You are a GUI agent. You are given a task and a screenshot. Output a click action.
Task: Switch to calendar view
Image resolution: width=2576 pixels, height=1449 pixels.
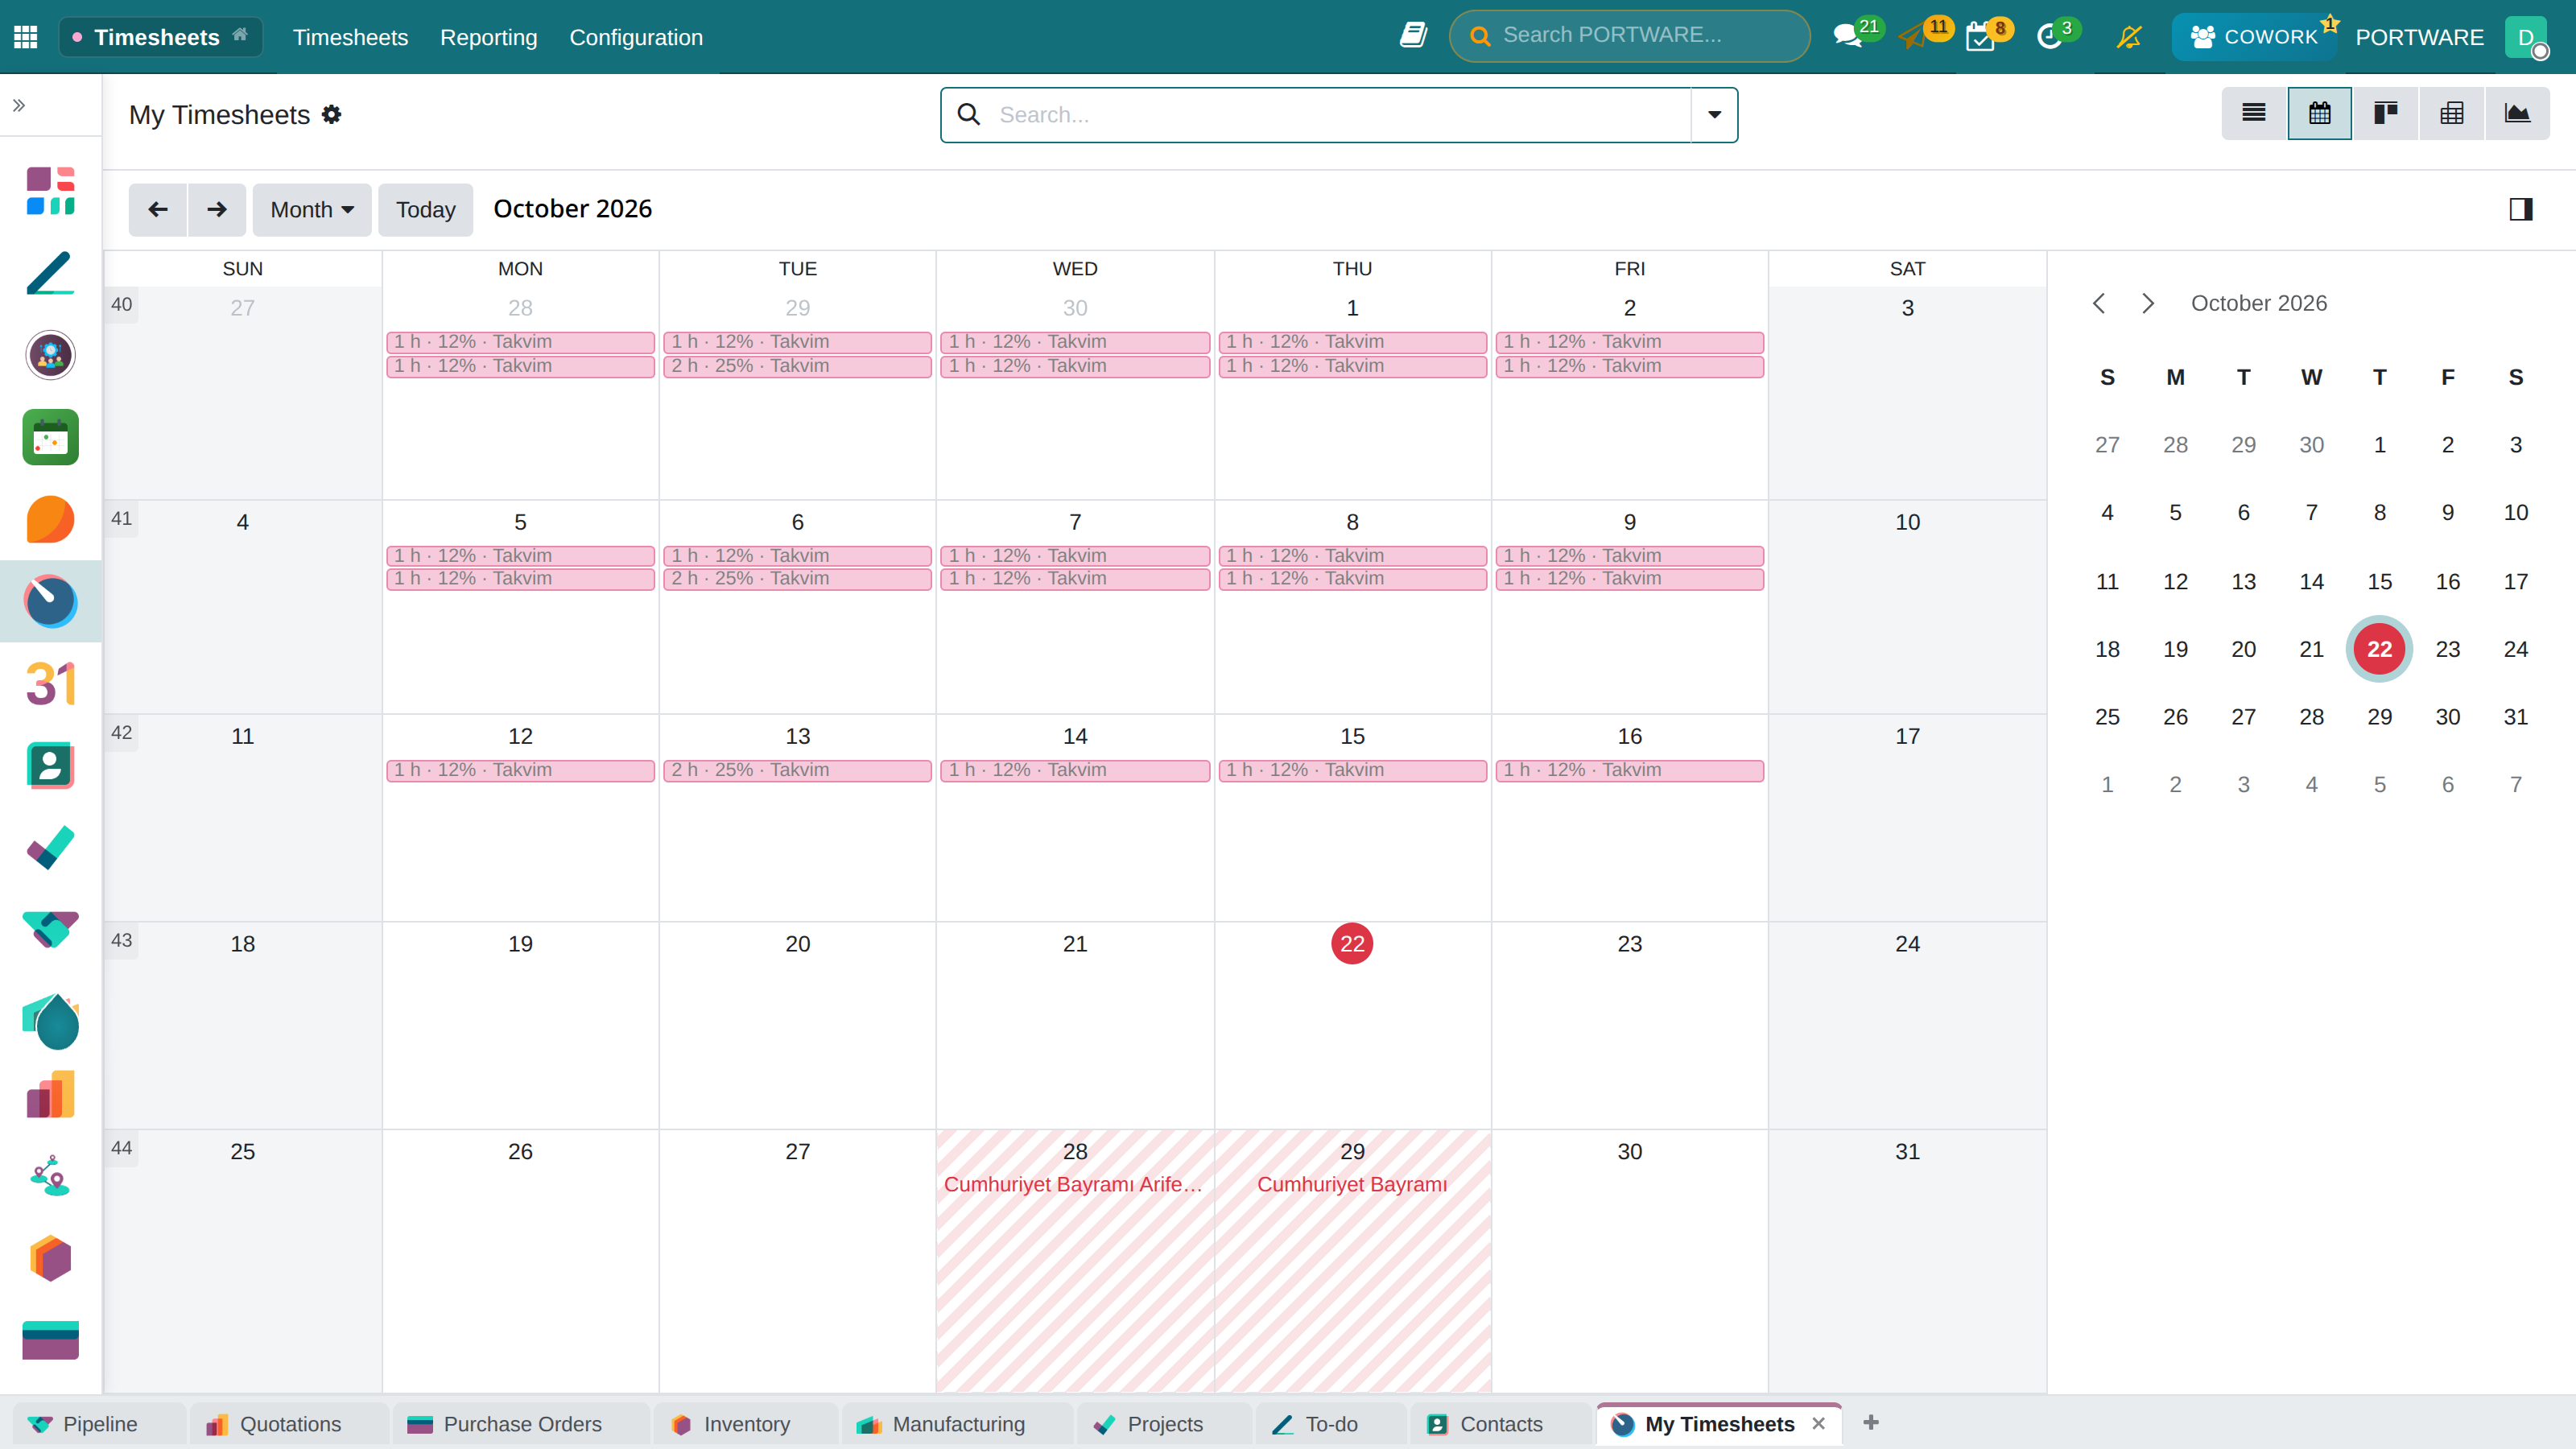(x=2320, y=114)
